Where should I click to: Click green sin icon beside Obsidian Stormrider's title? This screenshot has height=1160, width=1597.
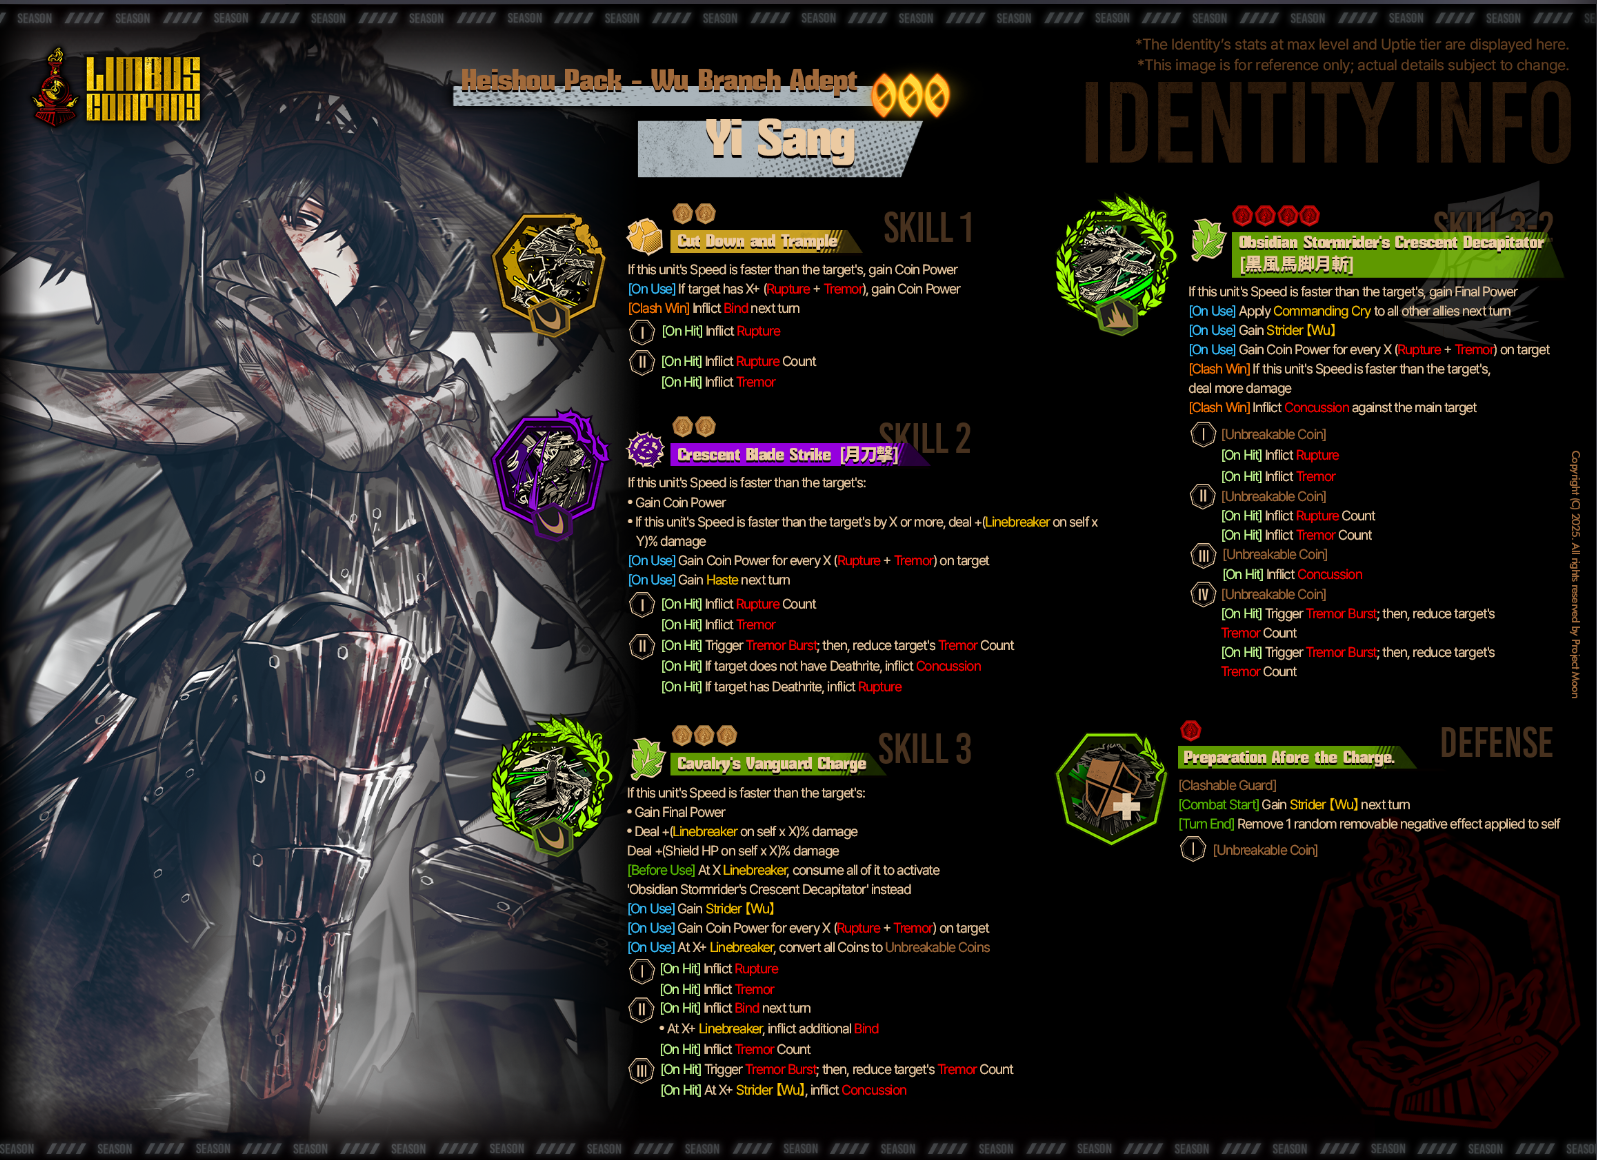tap(1208, 241)
